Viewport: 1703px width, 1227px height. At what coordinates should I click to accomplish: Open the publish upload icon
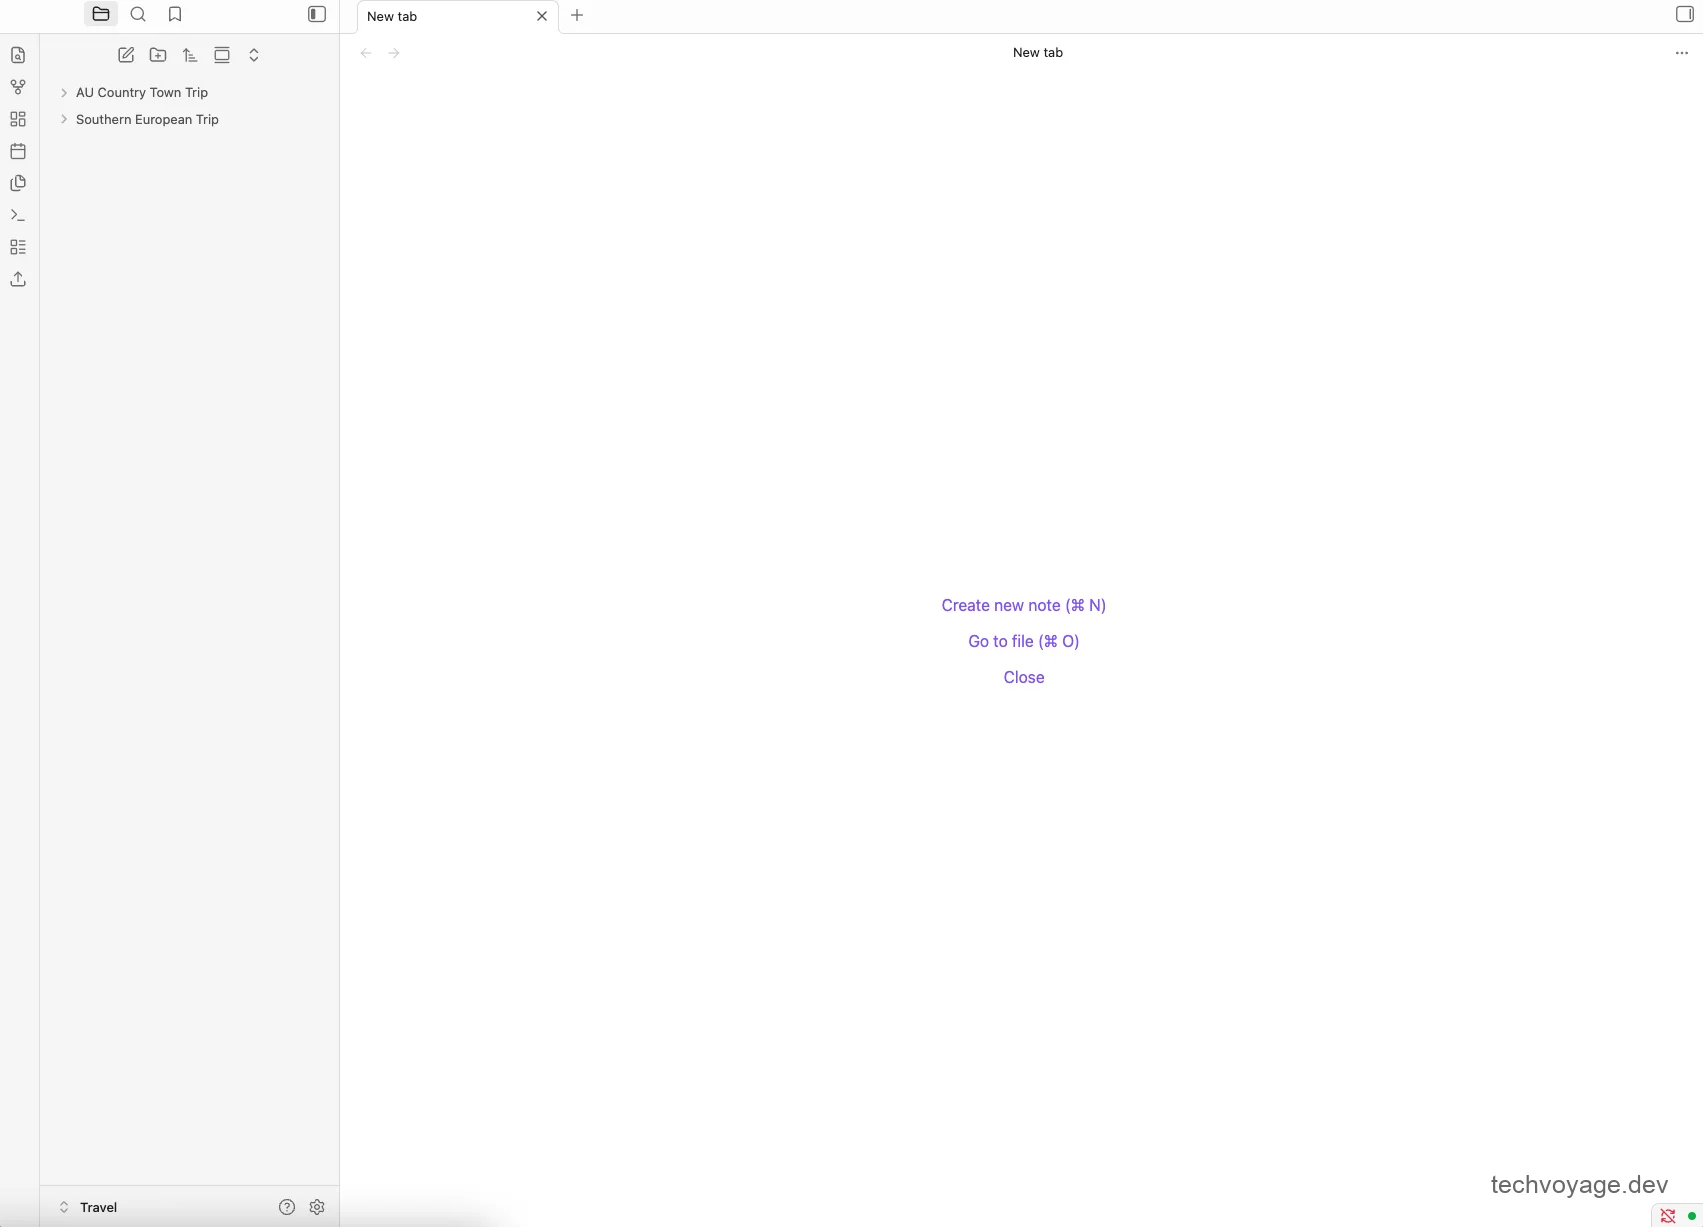point(18,279)
